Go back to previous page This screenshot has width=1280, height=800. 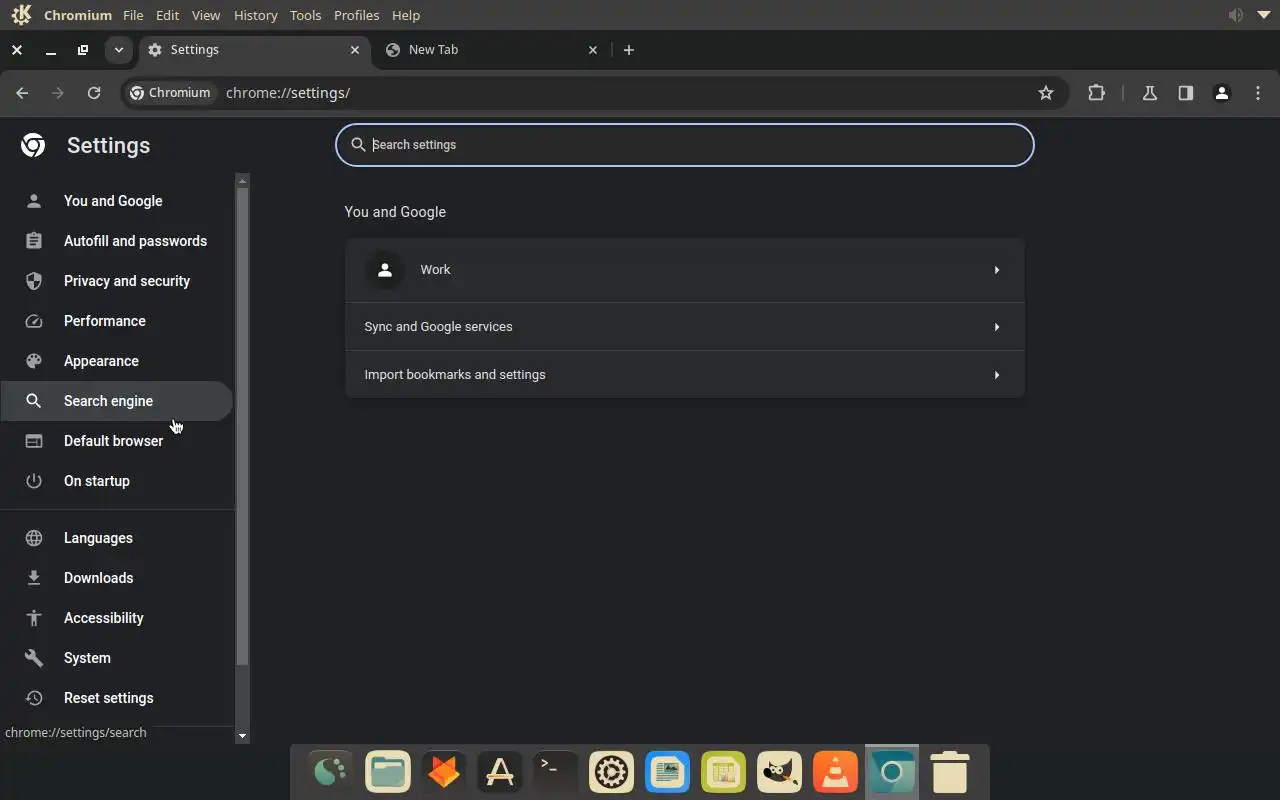coord(22,93)
